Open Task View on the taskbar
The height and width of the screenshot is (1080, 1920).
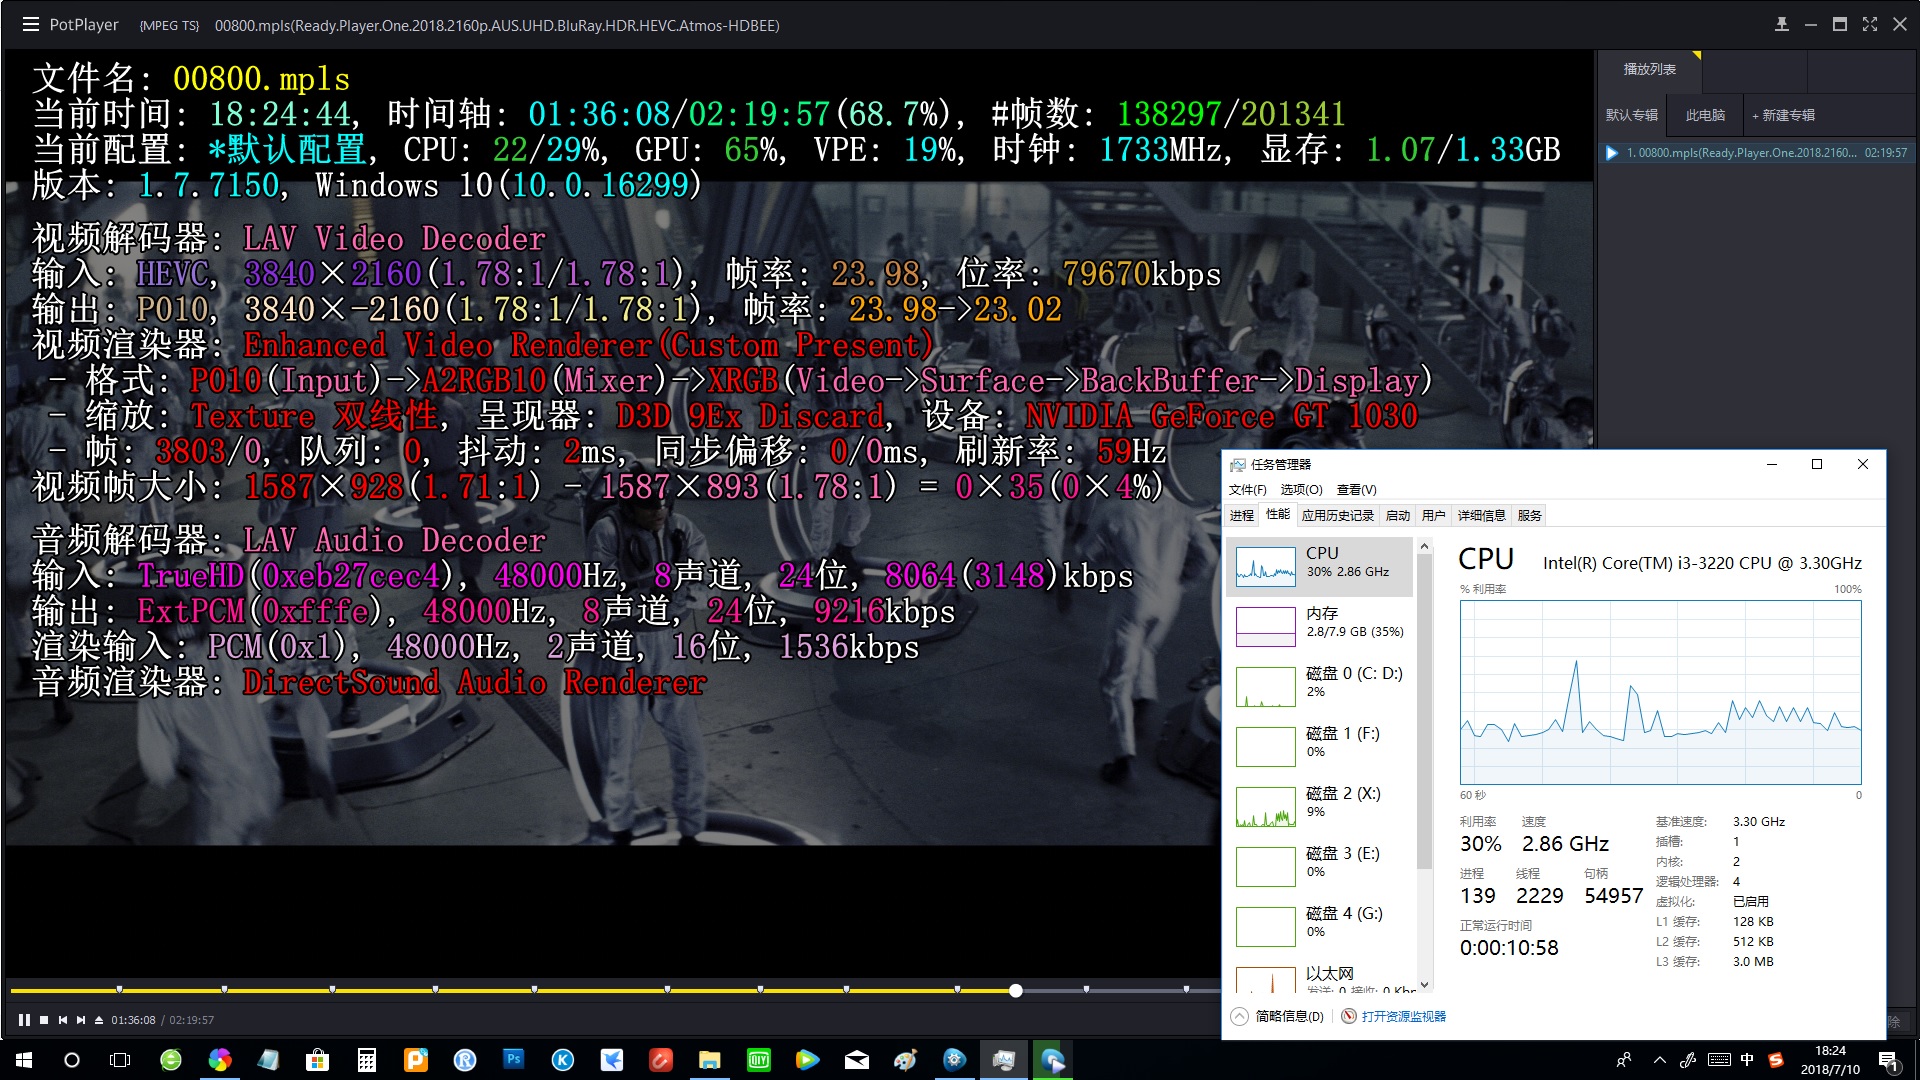[120, 1060]
